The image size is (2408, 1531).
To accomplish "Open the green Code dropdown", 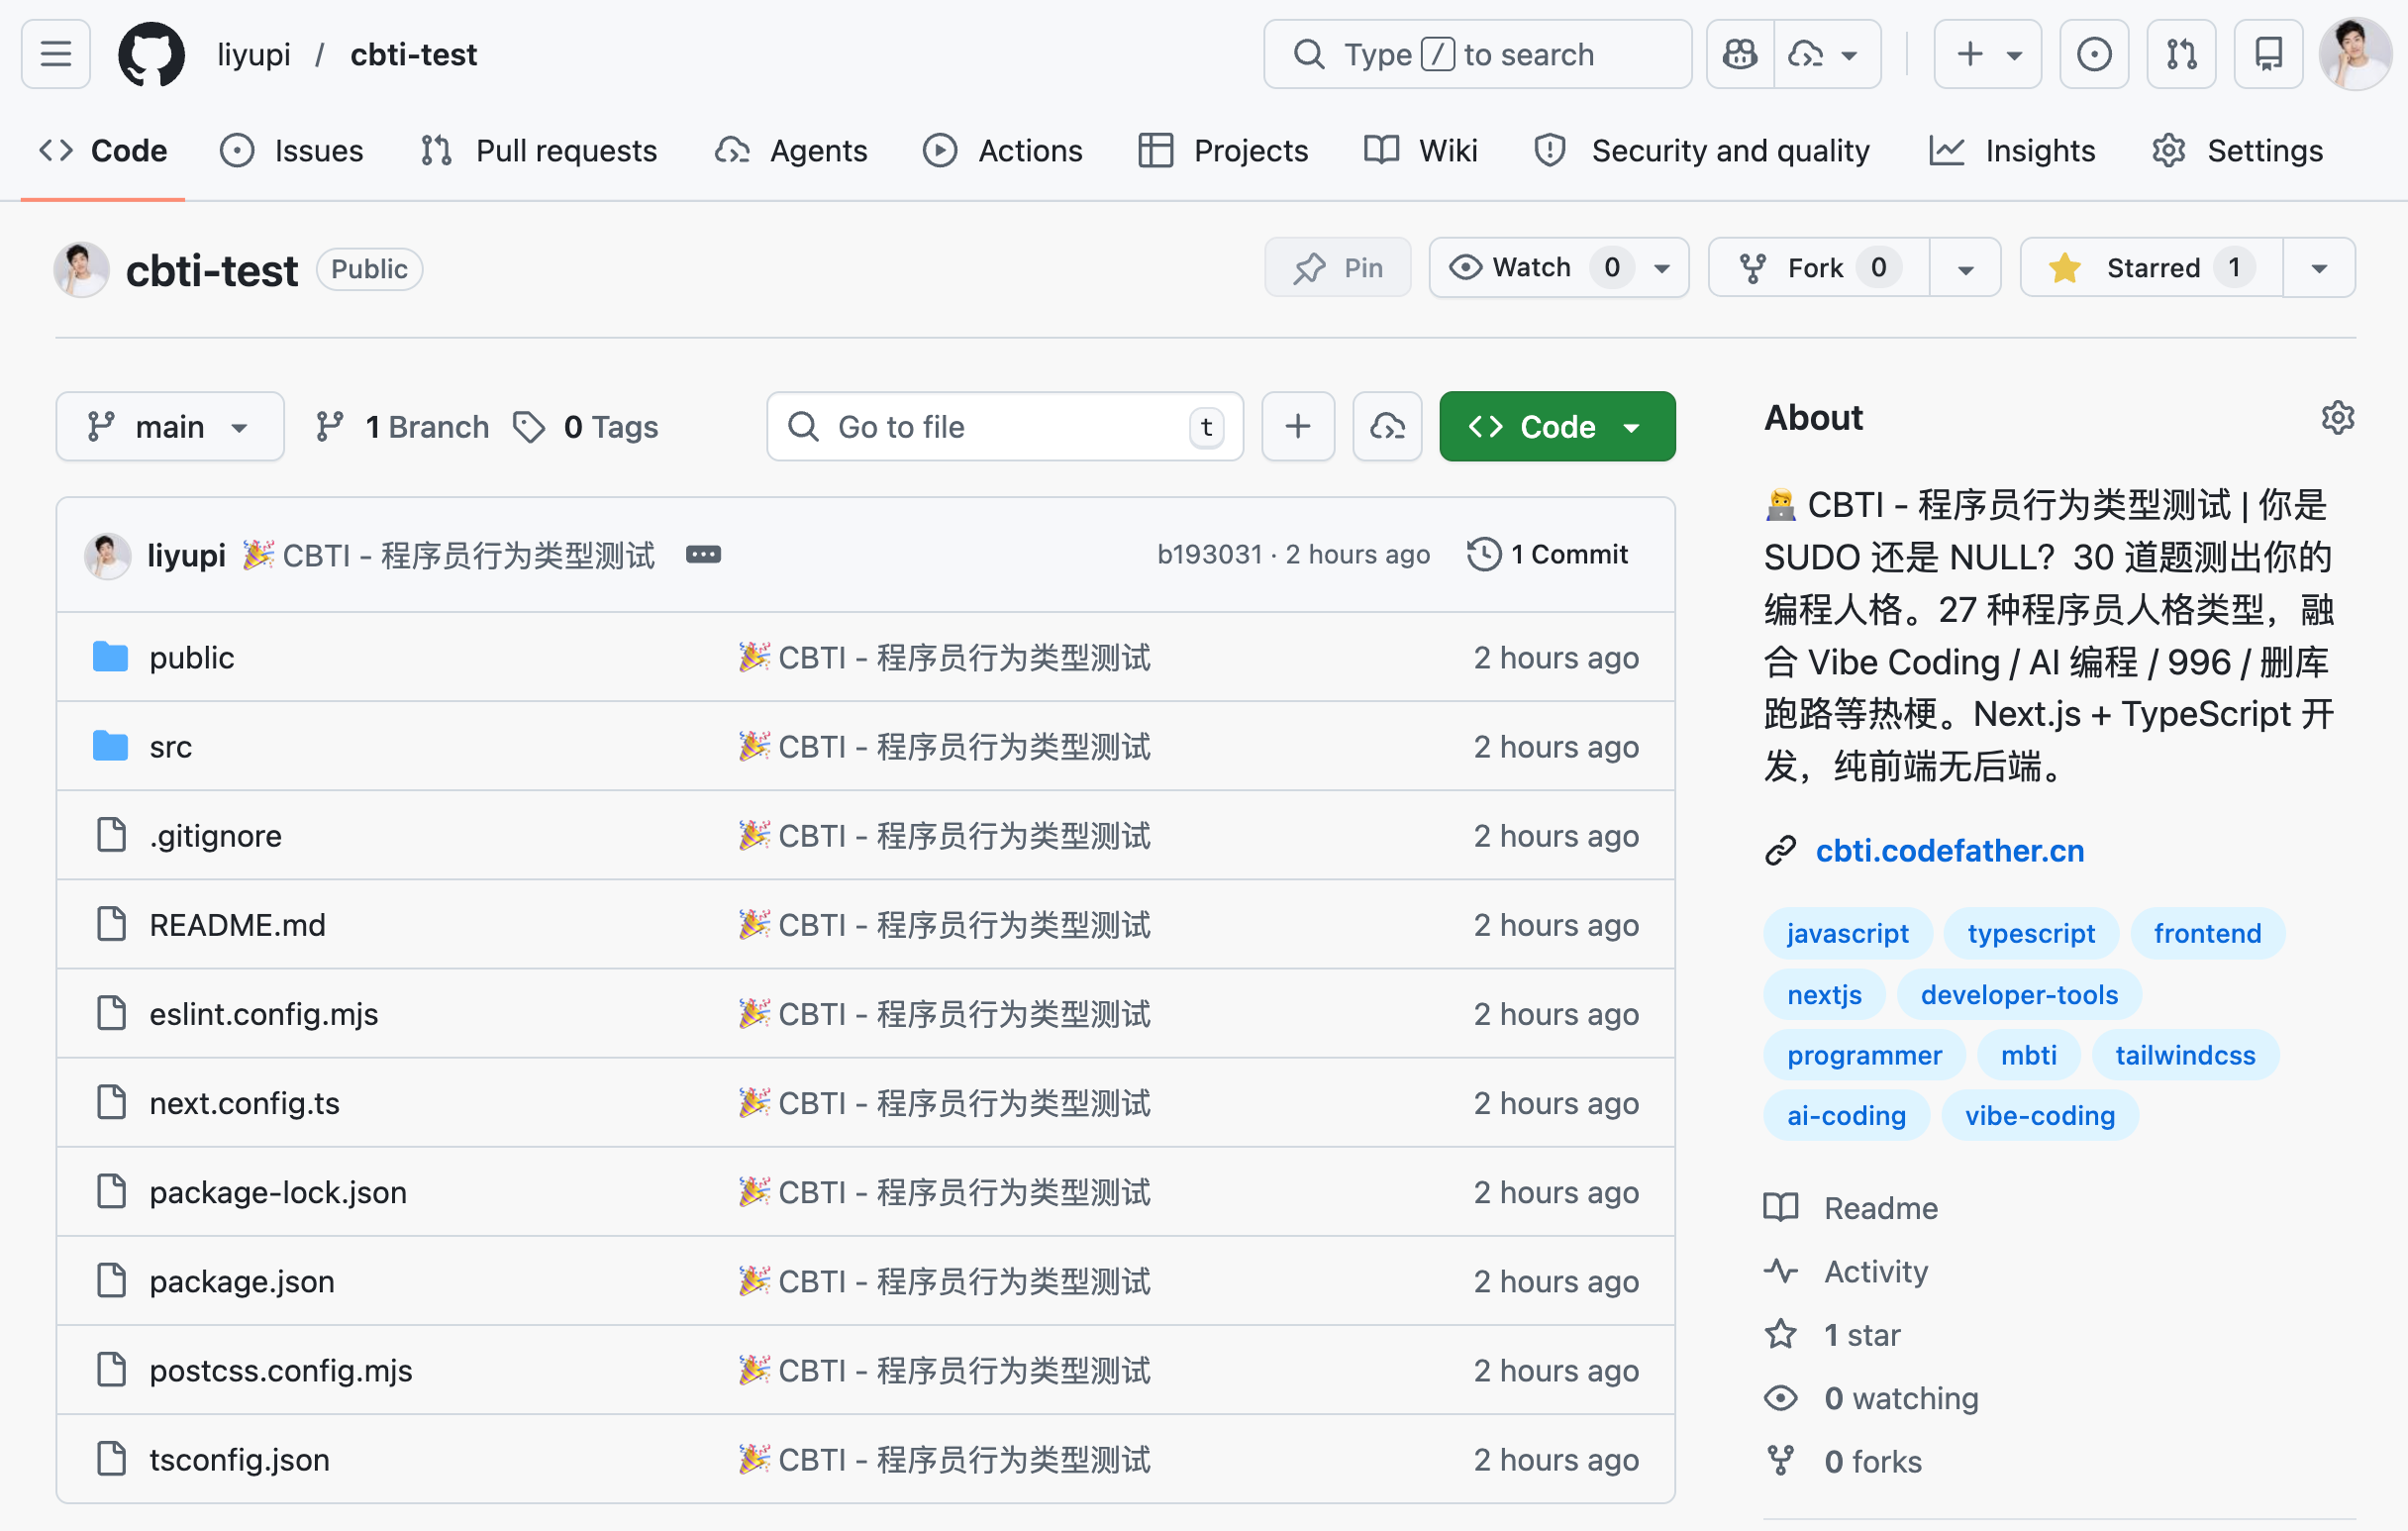I will 1556,427.
